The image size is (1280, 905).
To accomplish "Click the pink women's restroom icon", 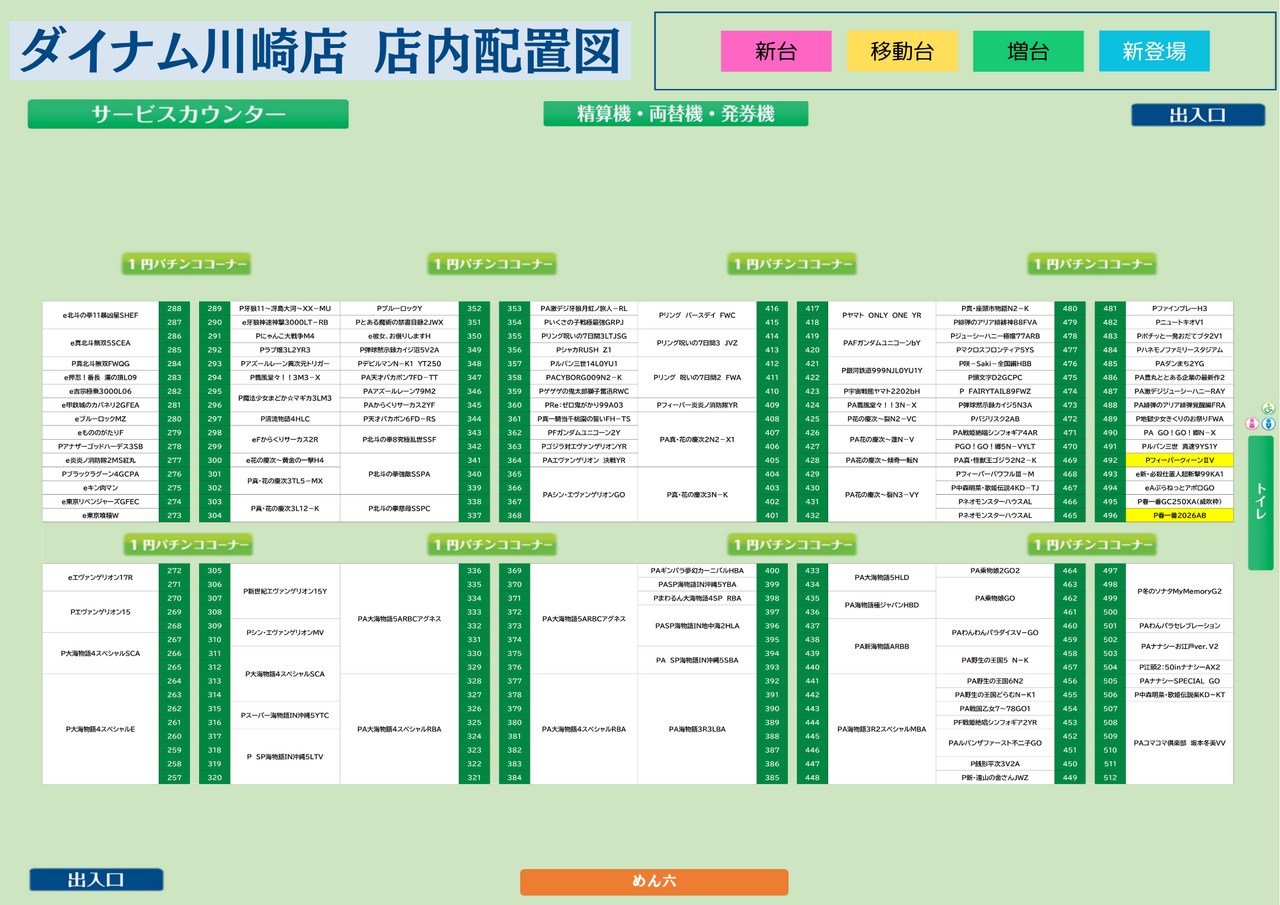I will tap(1250, 424).
